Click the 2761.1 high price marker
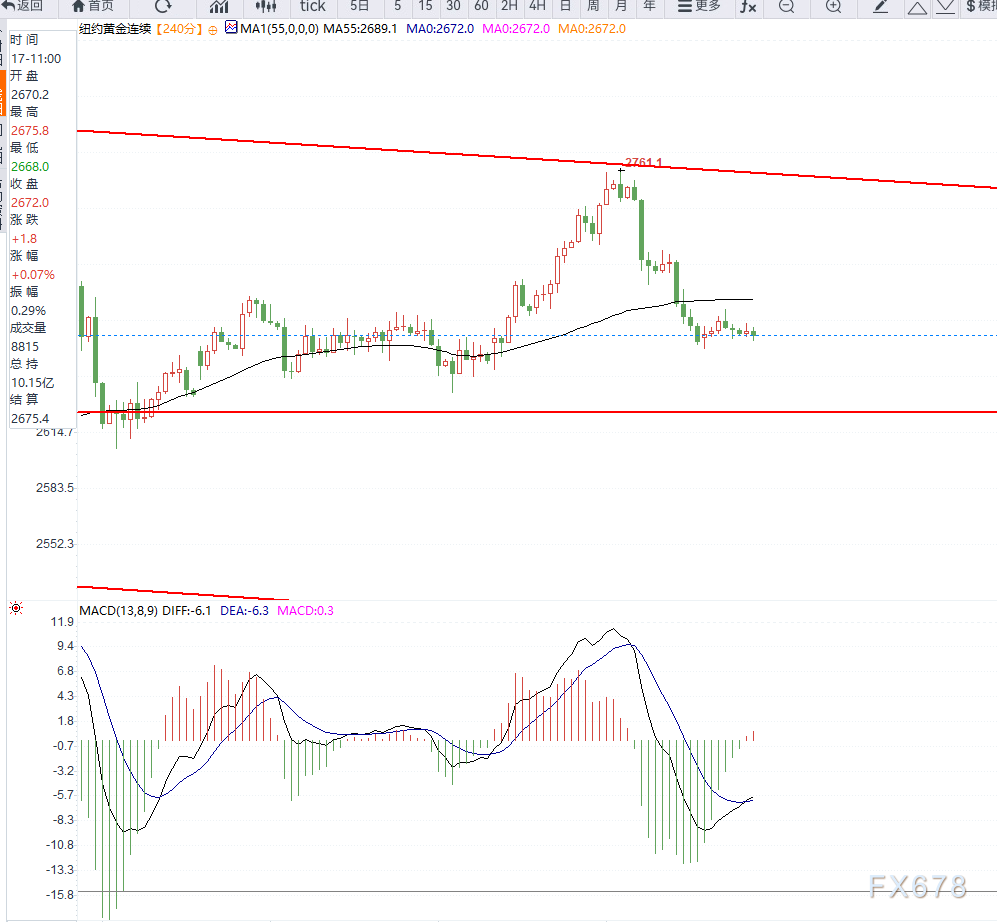Screen dimensions: 997x922 (x=643, y=162)
